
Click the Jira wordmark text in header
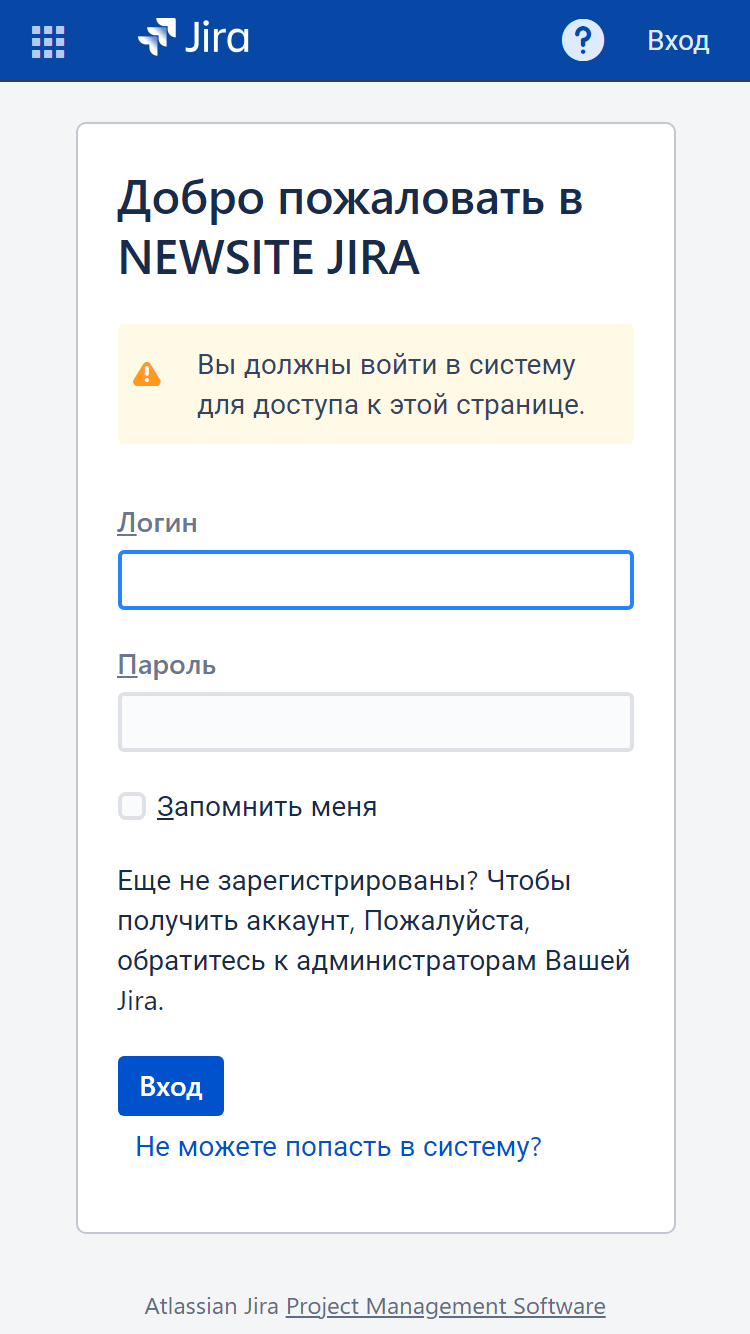pos(216,38)
